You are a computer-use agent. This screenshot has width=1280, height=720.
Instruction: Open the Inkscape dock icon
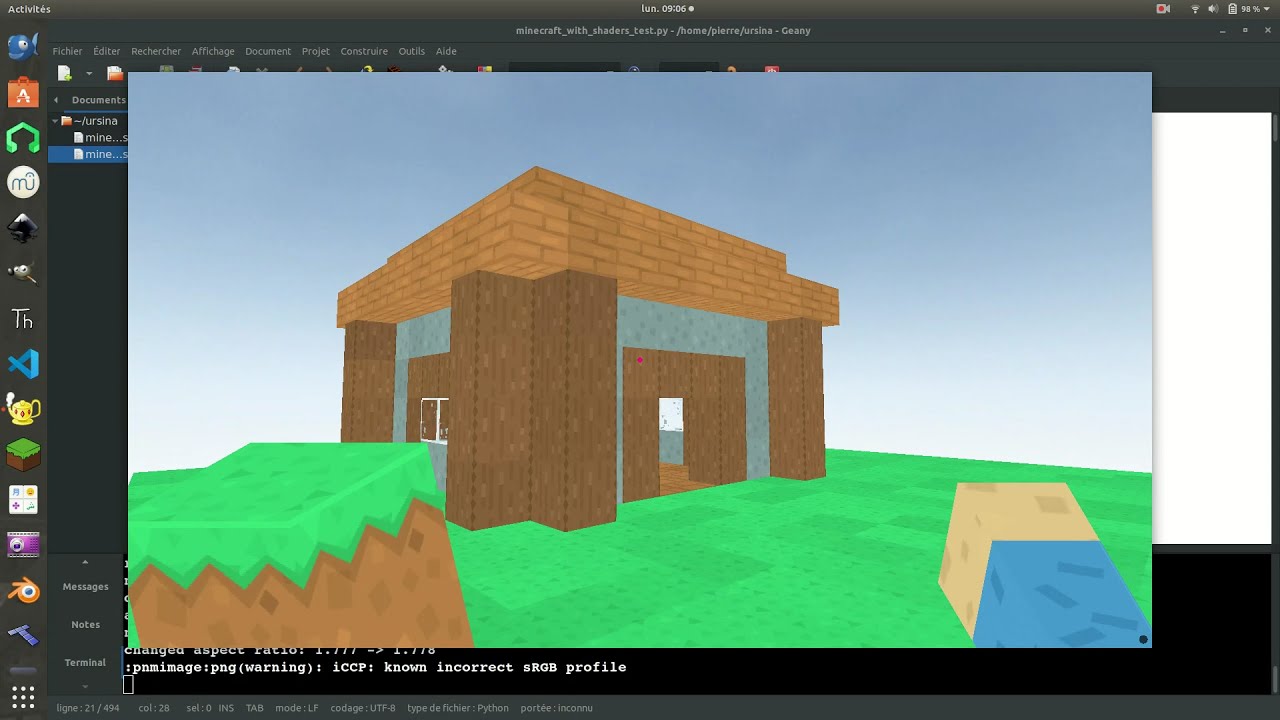click(x=23, y=228)
